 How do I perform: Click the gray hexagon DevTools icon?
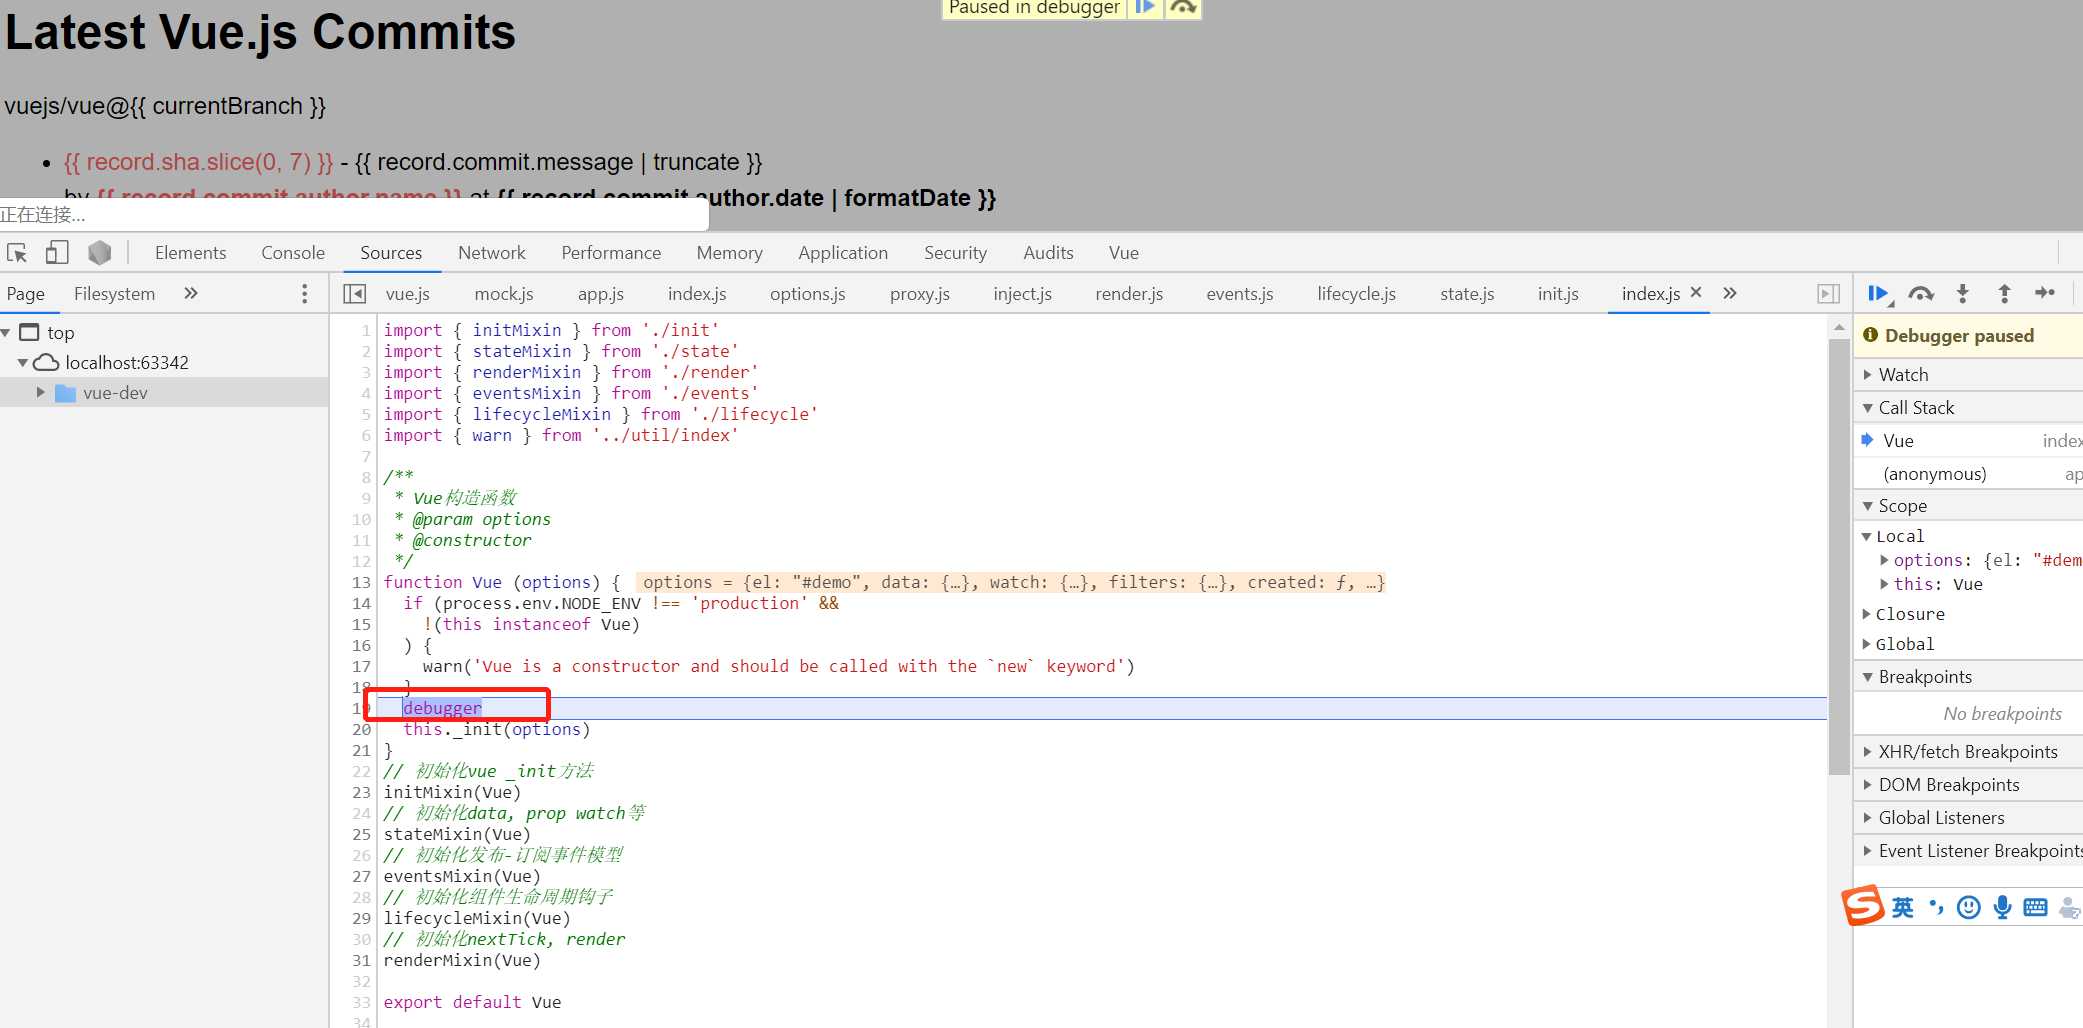click(99, 253)
